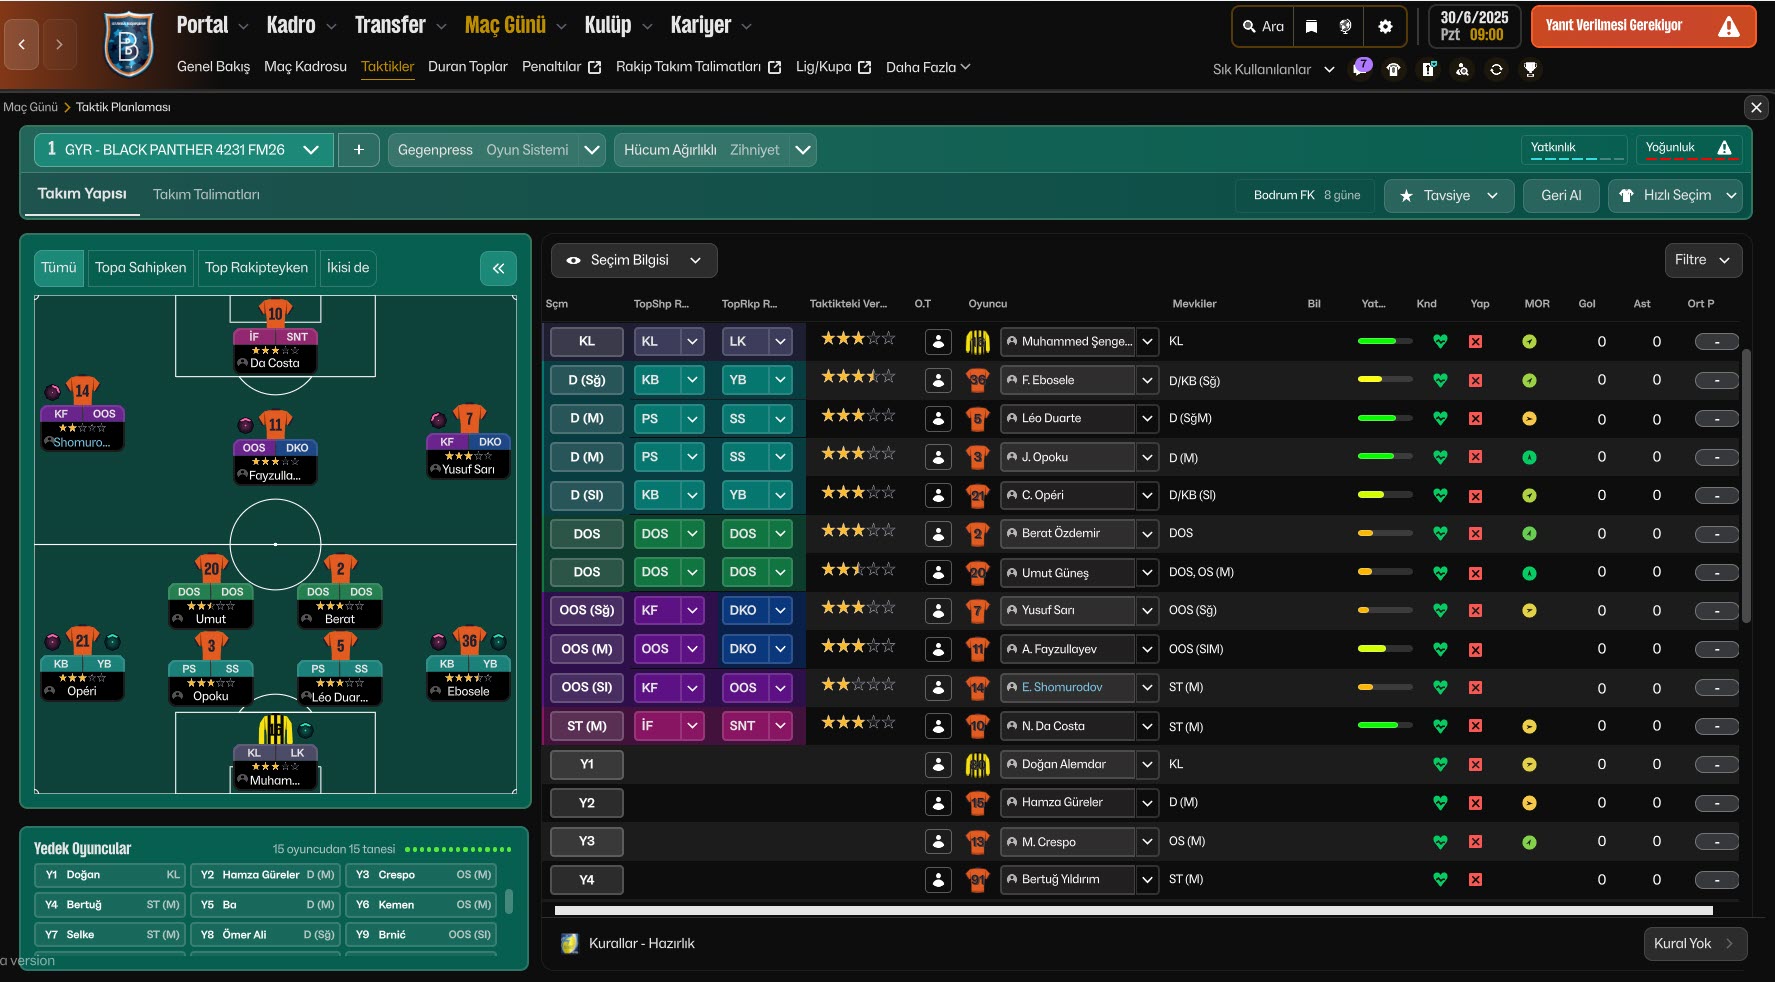
Task: Collapse pitch panel with double-chevron icon
Action: [x=498, y=268]
